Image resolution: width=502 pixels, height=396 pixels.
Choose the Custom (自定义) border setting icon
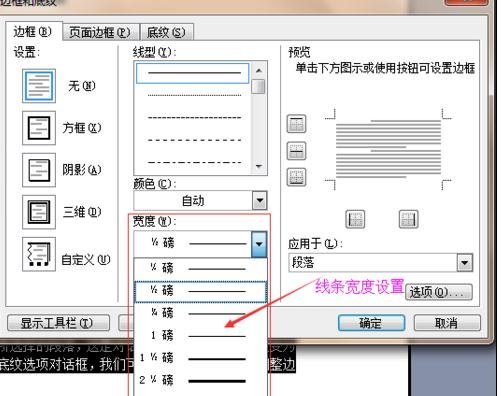pyautogui.click(x=39, y=254)
